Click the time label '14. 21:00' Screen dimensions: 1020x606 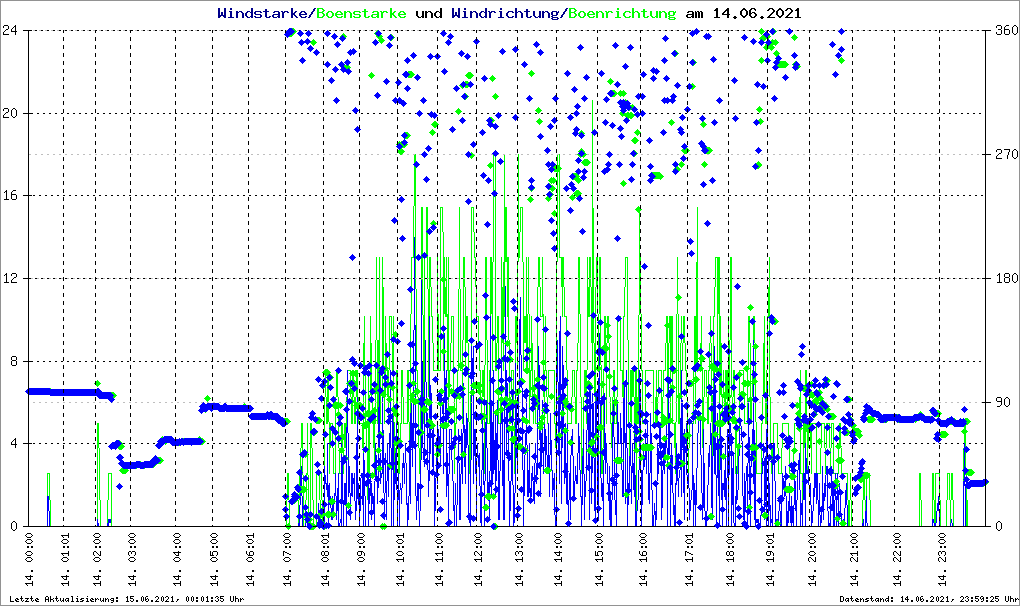coord(854,559)
